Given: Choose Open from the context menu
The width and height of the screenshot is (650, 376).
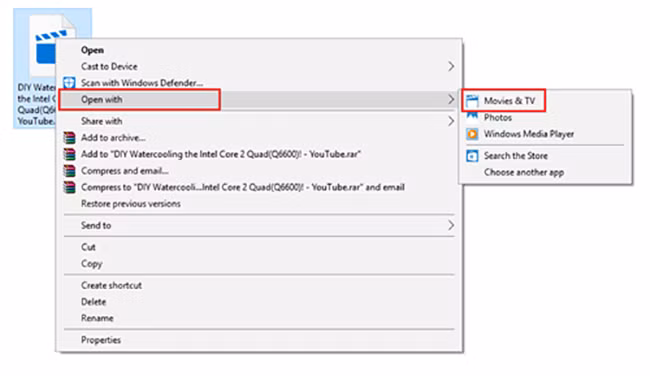Looking at the screenshot, I should pyautogui.click(x=92, y=50).
